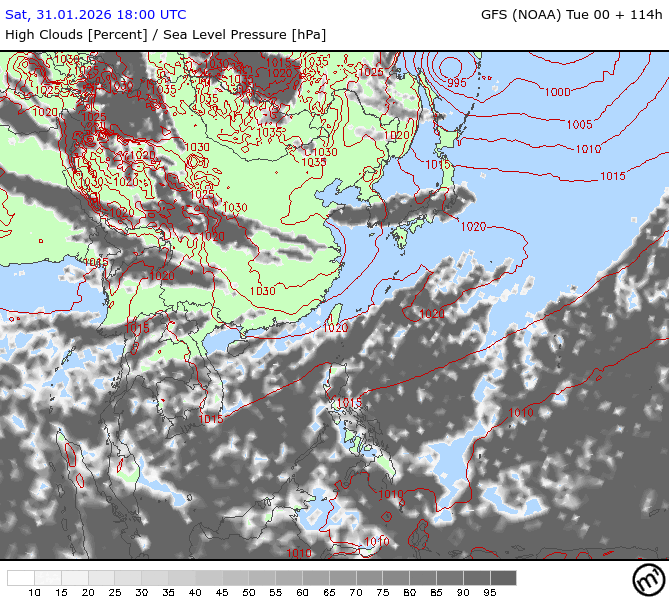The image size is (669, 600).
Task: Click the legend swatch labeled 75
Action: point(380,578)
